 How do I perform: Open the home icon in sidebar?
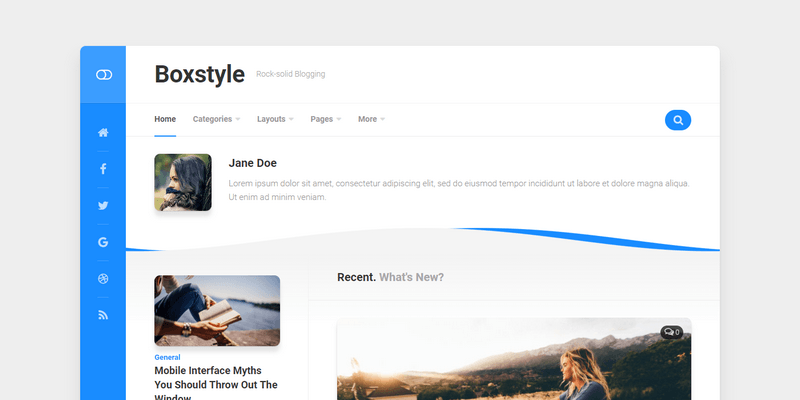103,132
